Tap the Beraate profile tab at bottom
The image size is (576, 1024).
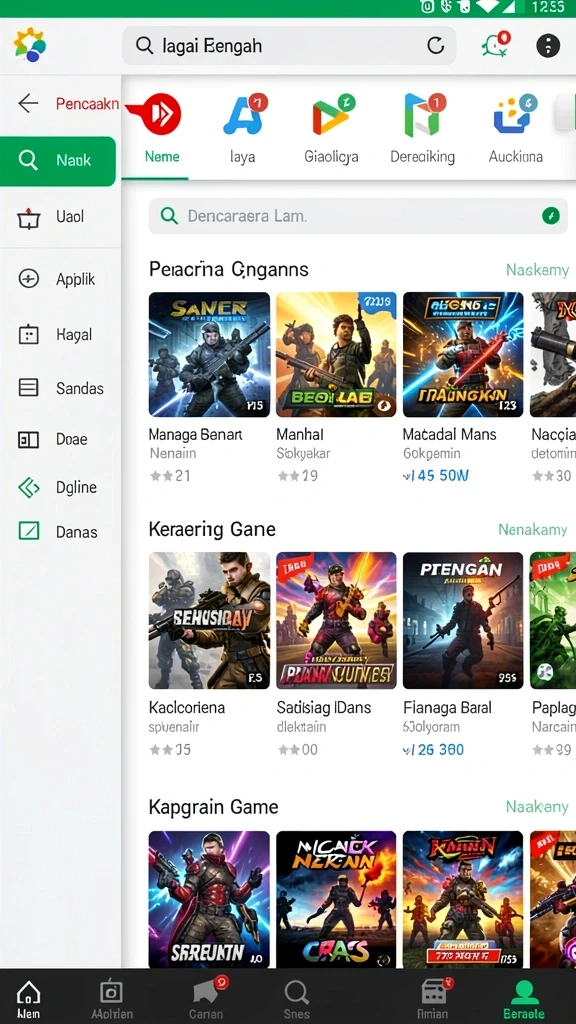click(524, 1000)
